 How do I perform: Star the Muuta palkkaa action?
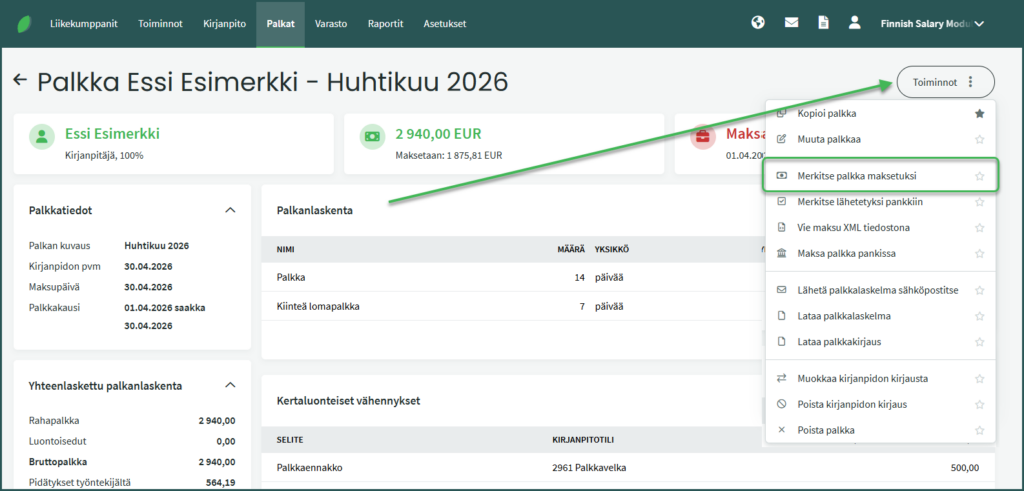pyautogui.click(x=979, y=139)
